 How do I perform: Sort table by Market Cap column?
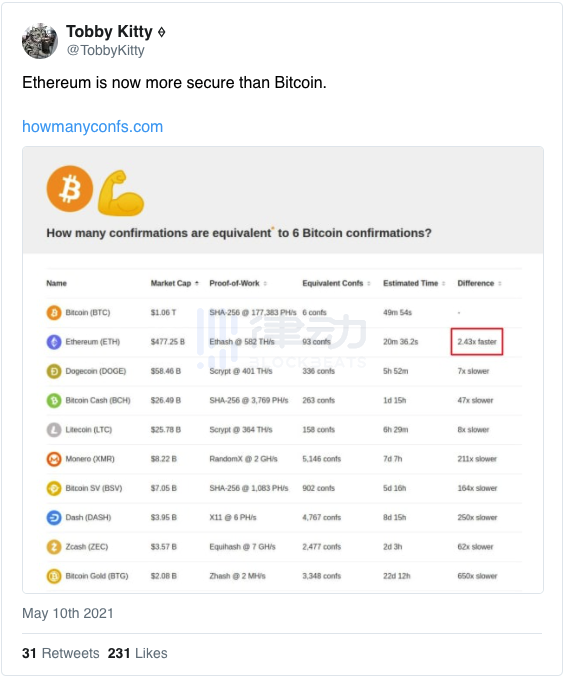[175, 283]
